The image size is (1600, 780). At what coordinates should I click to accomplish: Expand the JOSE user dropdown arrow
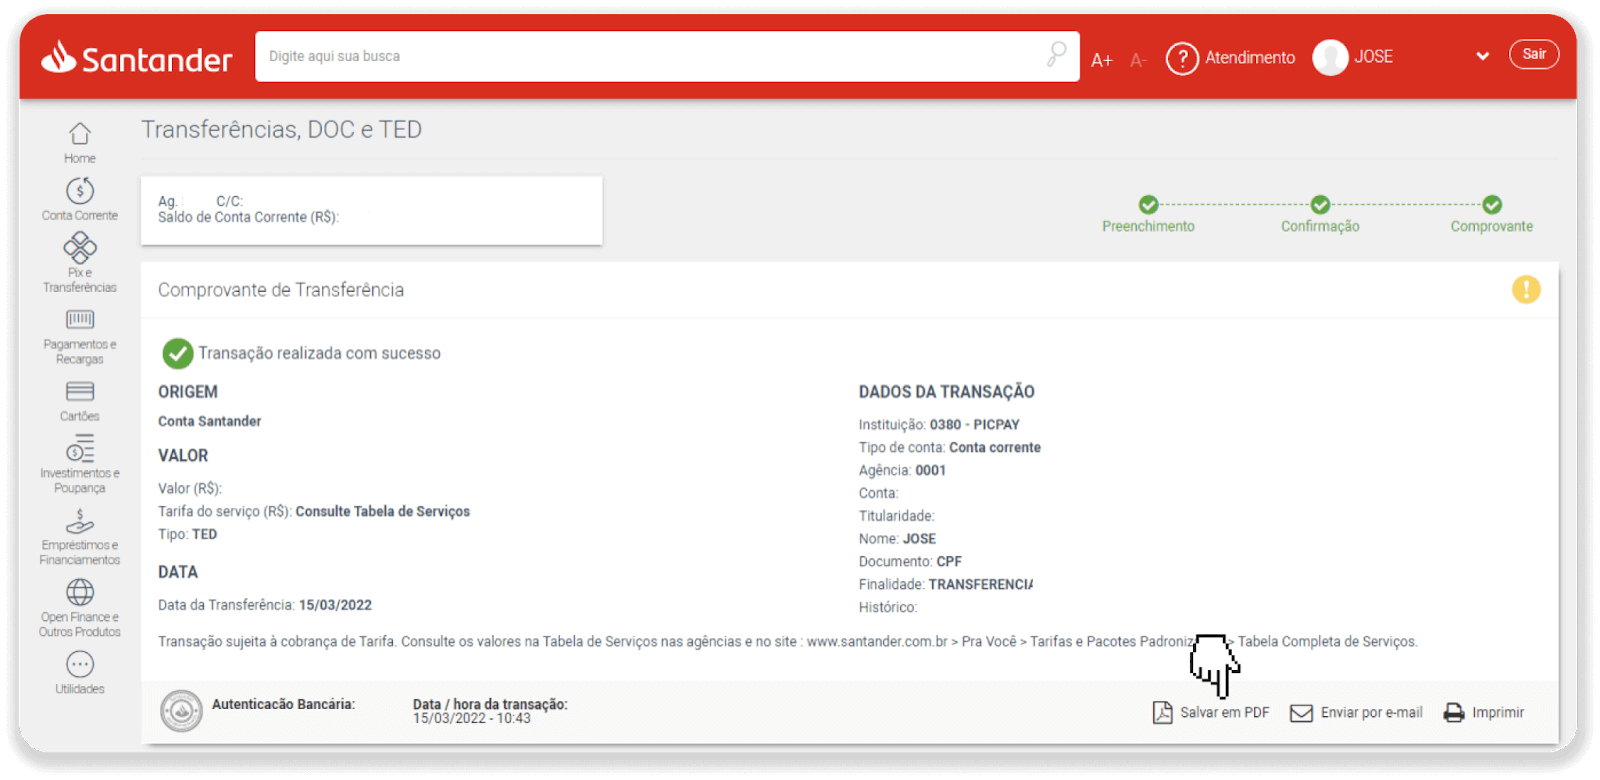click(x=1482, y=57)
